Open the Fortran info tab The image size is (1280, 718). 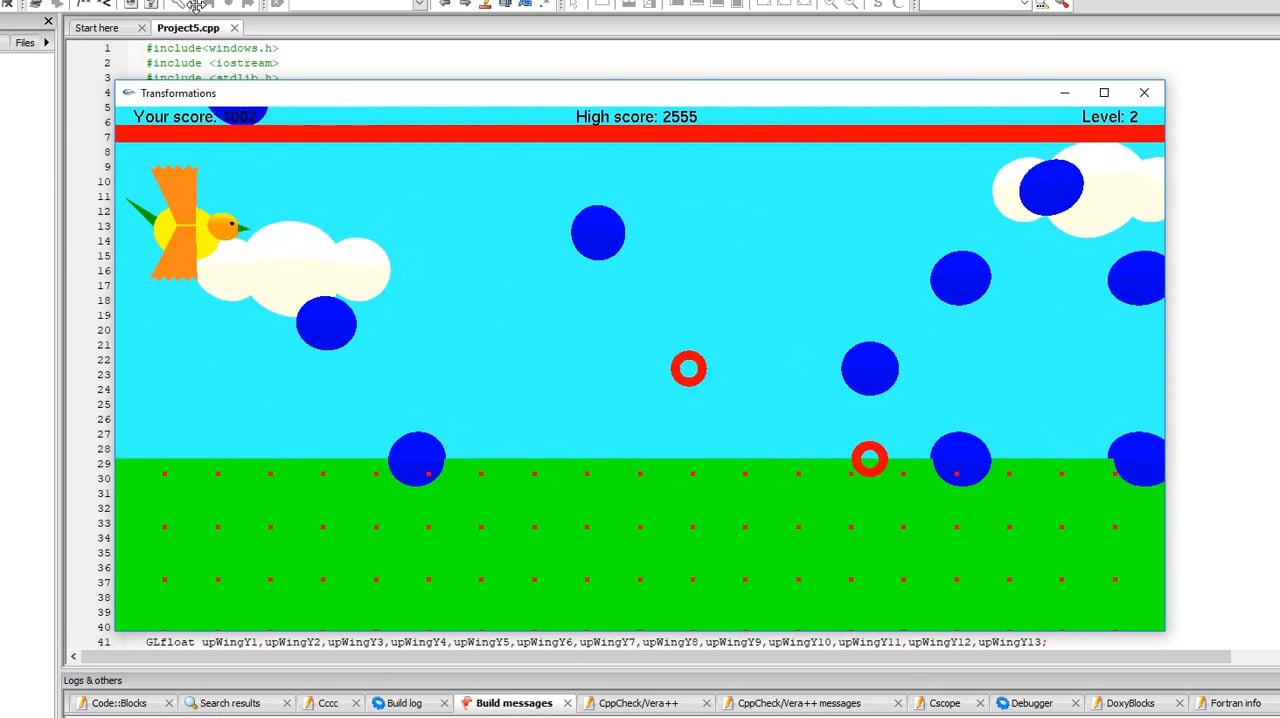[1235, 703]
